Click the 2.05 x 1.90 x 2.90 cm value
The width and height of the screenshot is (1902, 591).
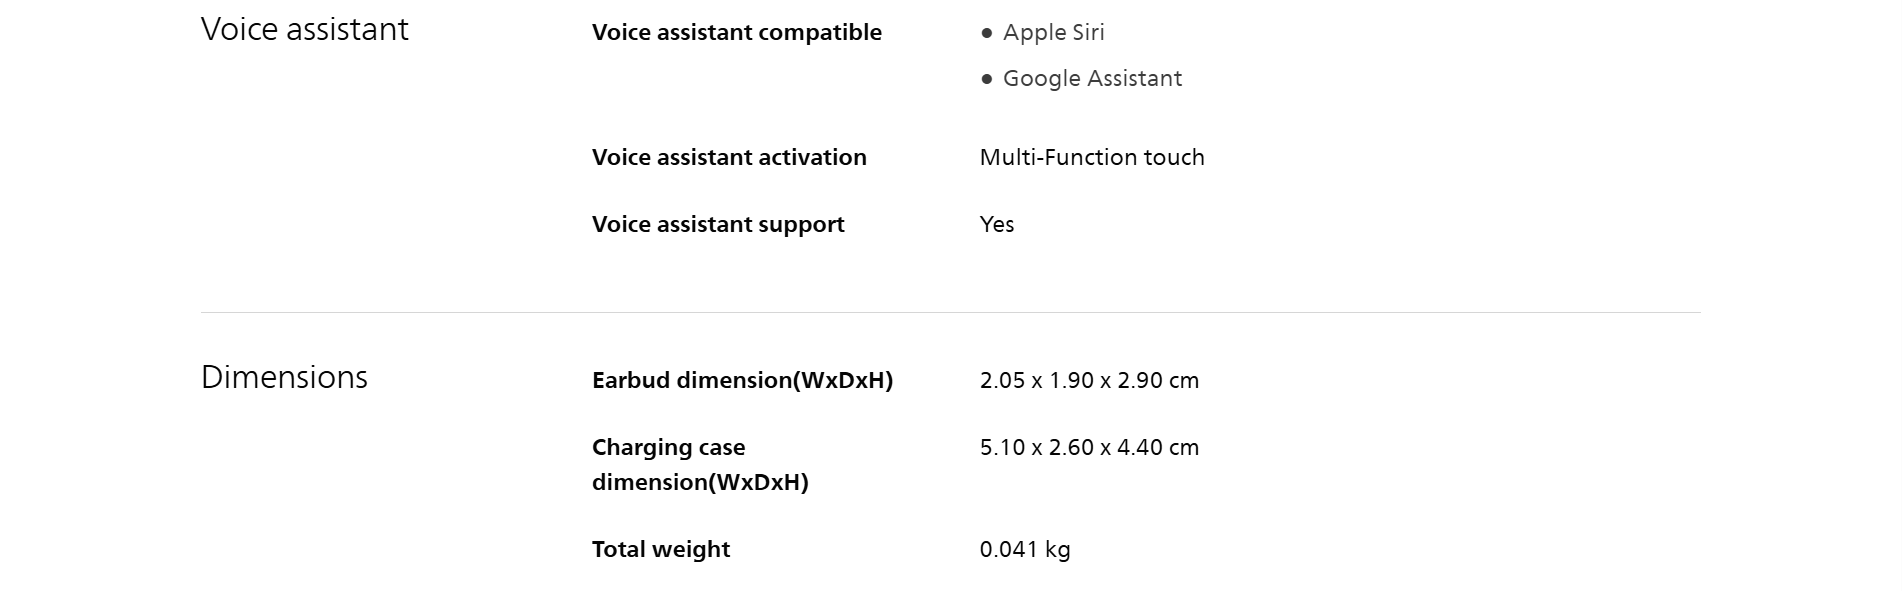[x=1089, y=380]
